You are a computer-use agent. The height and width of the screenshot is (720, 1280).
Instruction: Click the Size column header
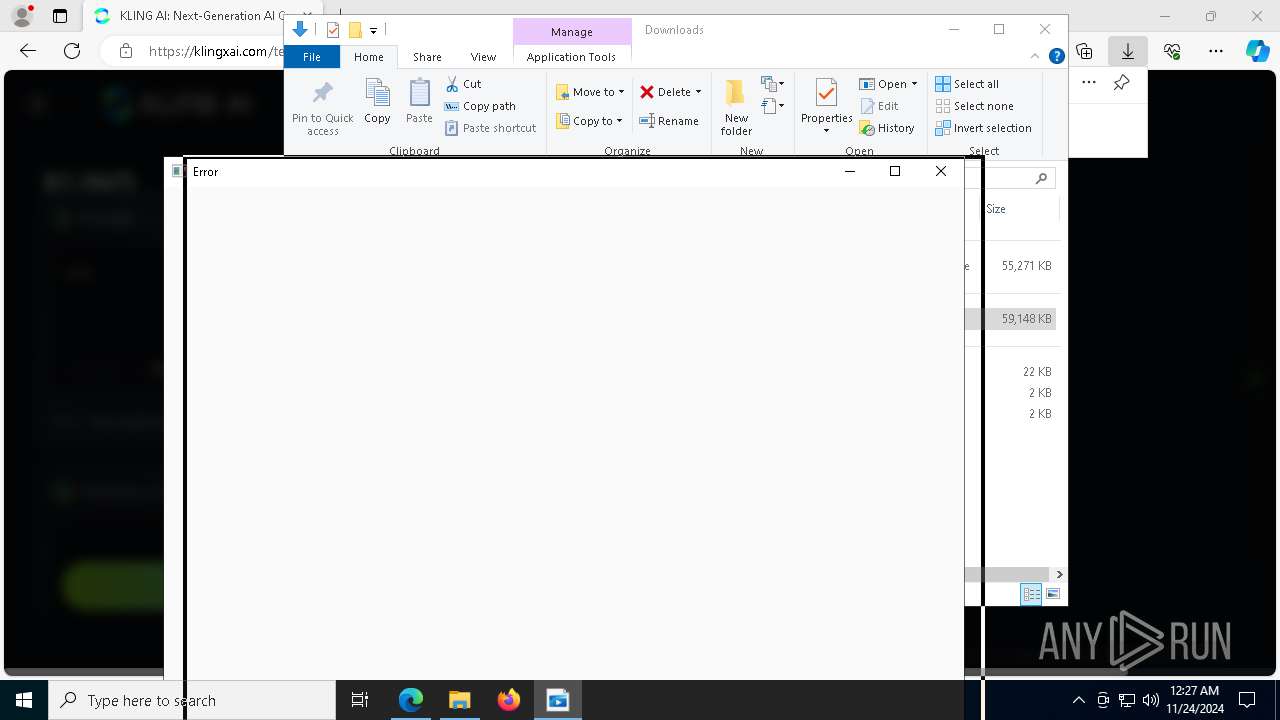pyautogui.click(x=1018, y=209)
